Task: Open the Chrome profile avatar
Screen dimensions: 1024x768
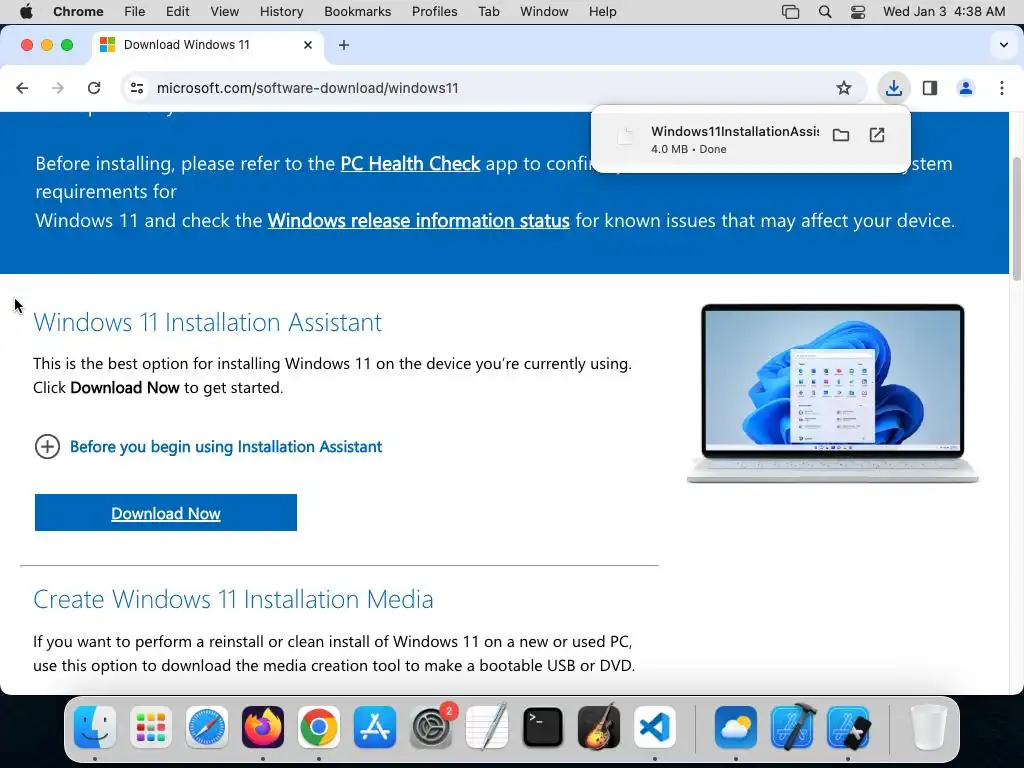Action: (966, 88)
